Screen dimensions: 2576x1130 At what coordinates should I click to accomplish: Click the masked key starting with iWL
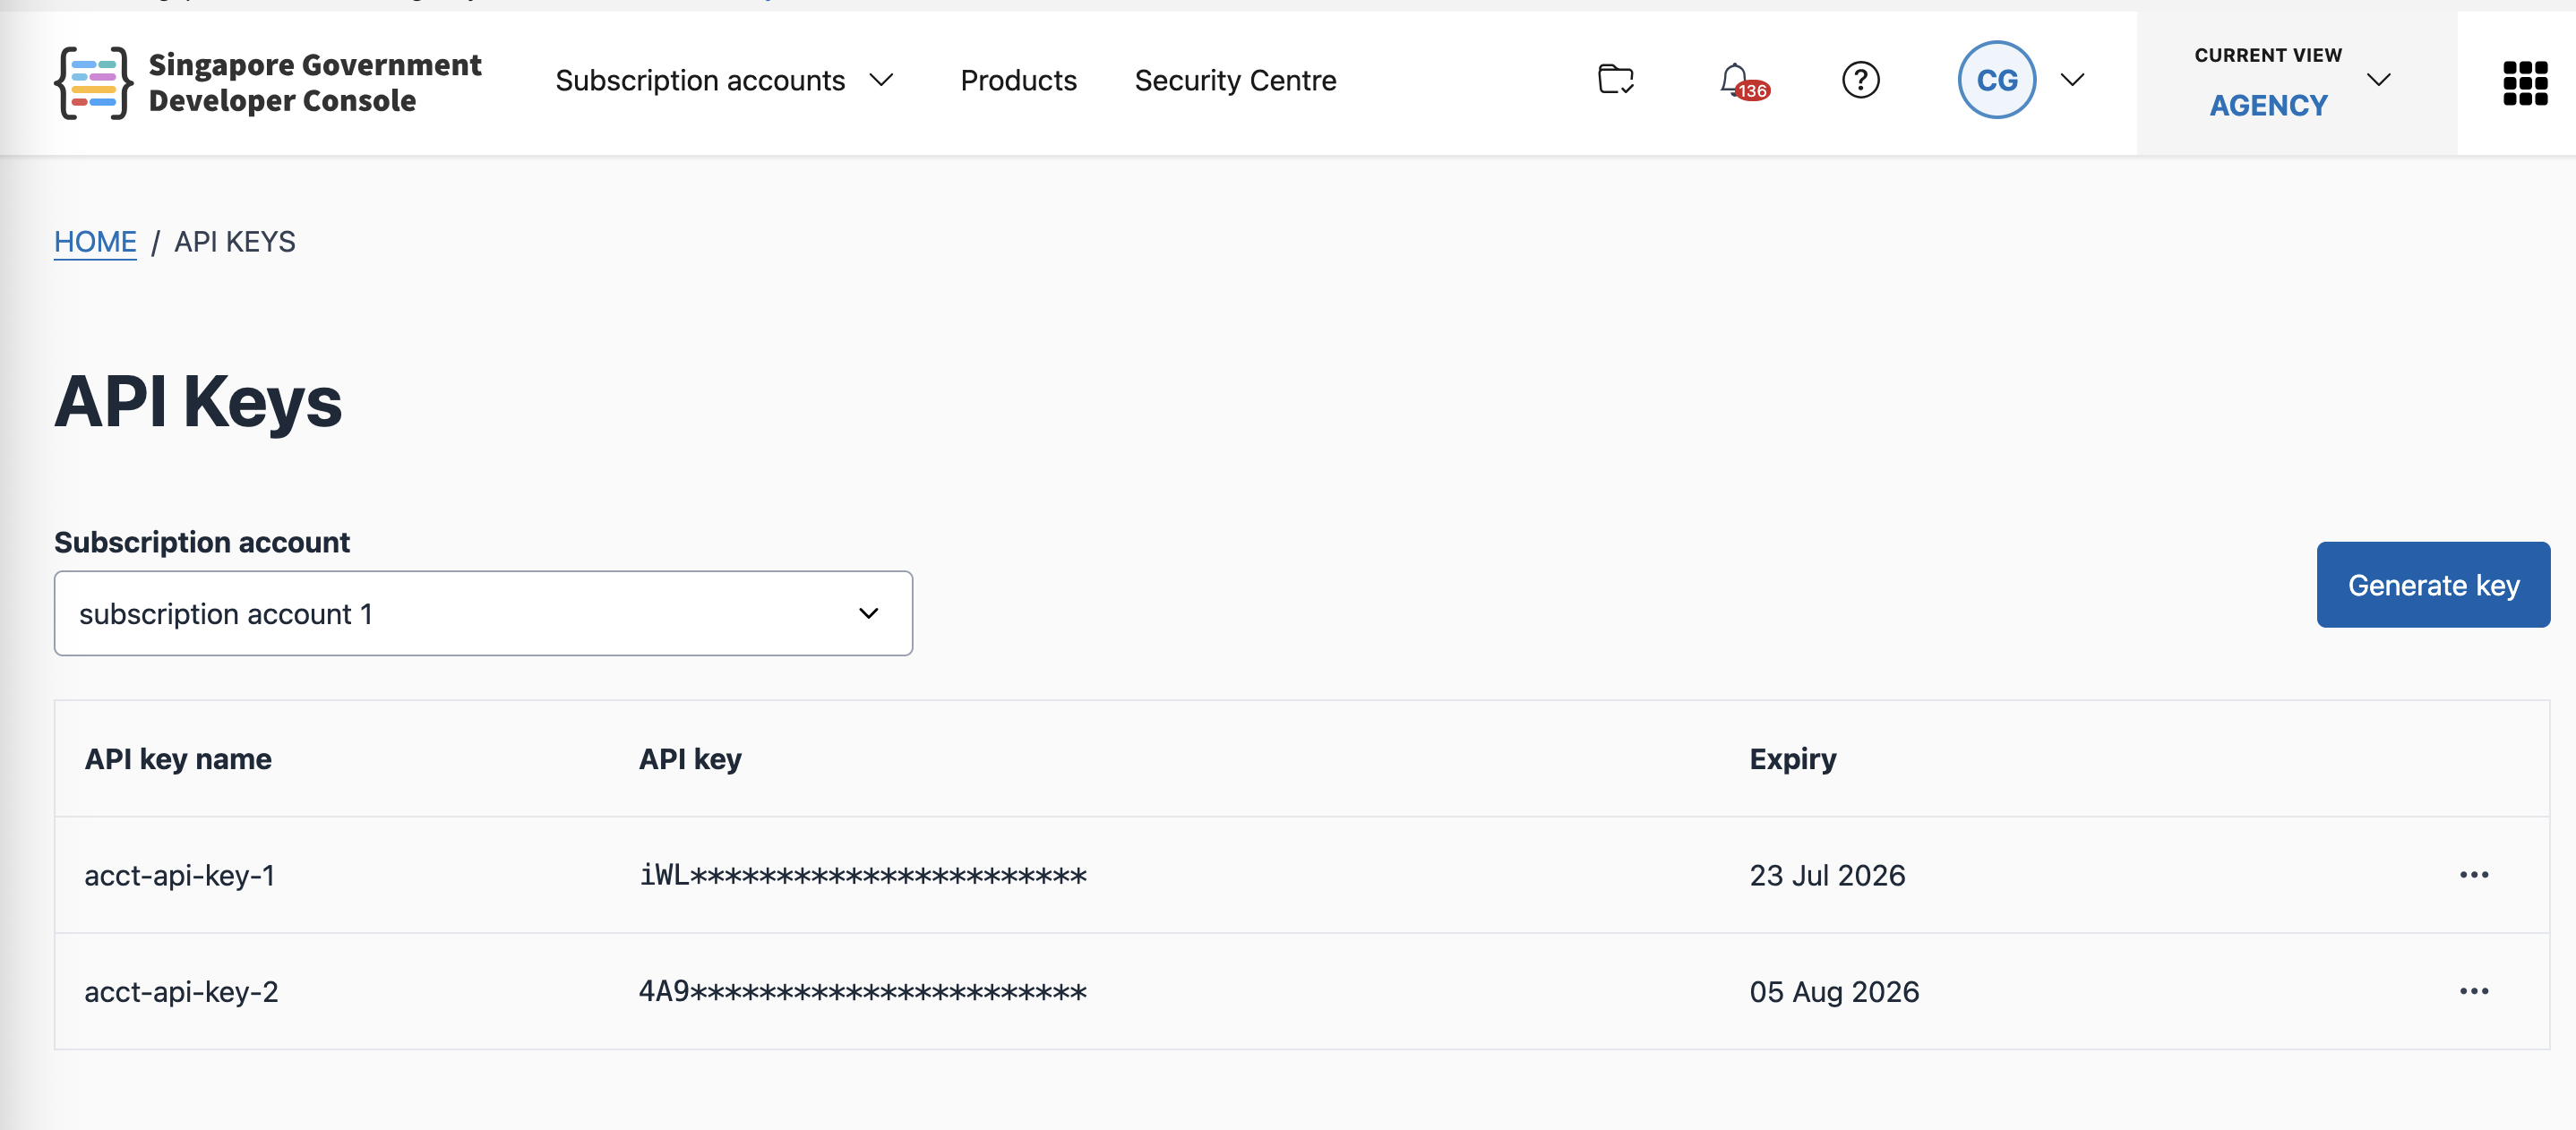pos(862,875)
